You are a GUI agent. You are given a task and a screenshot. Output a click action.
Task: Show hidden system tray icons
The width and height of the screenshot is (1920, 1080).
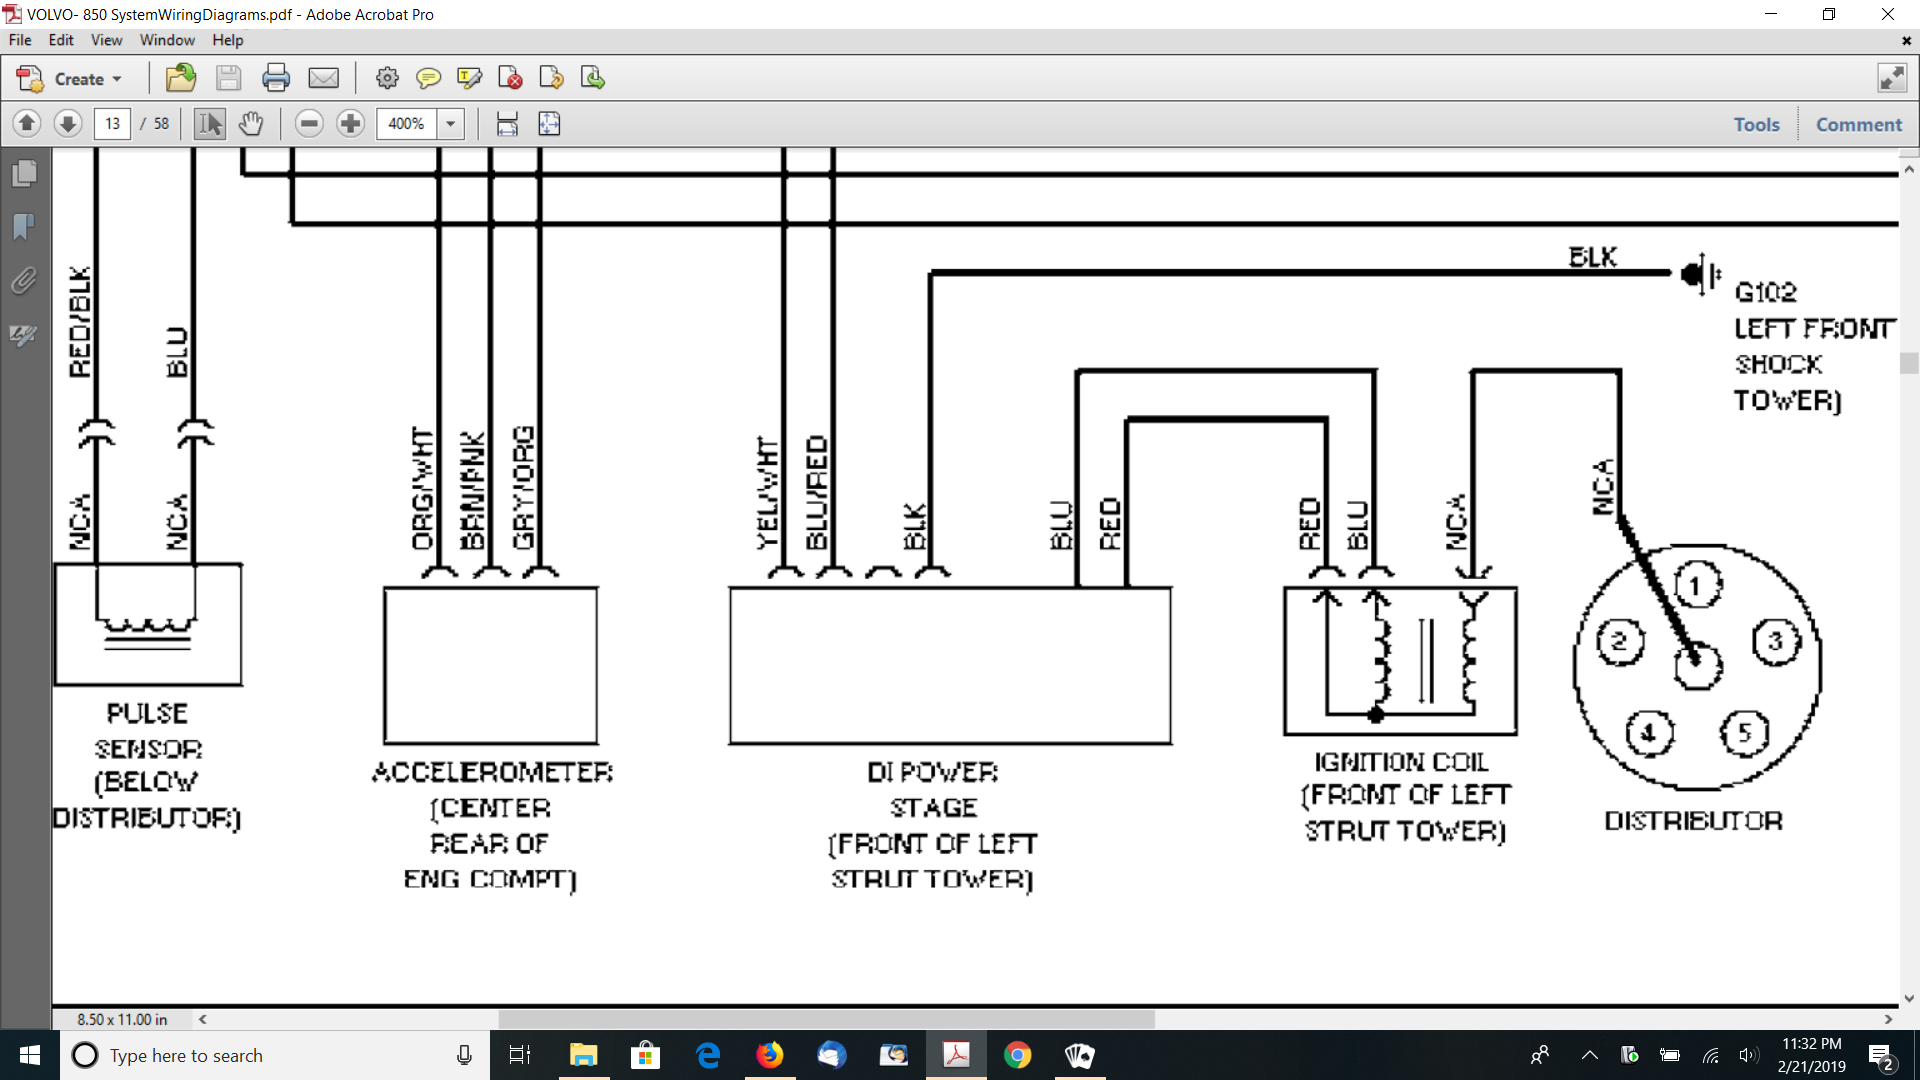1589,1055
